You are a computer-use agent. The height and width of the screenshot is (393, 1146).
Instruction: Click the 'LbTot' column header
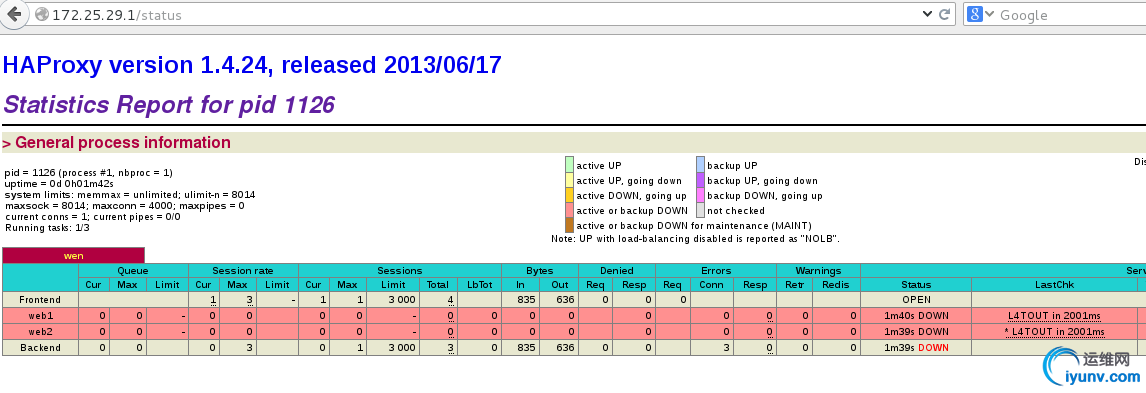click(x=479, y=285)
